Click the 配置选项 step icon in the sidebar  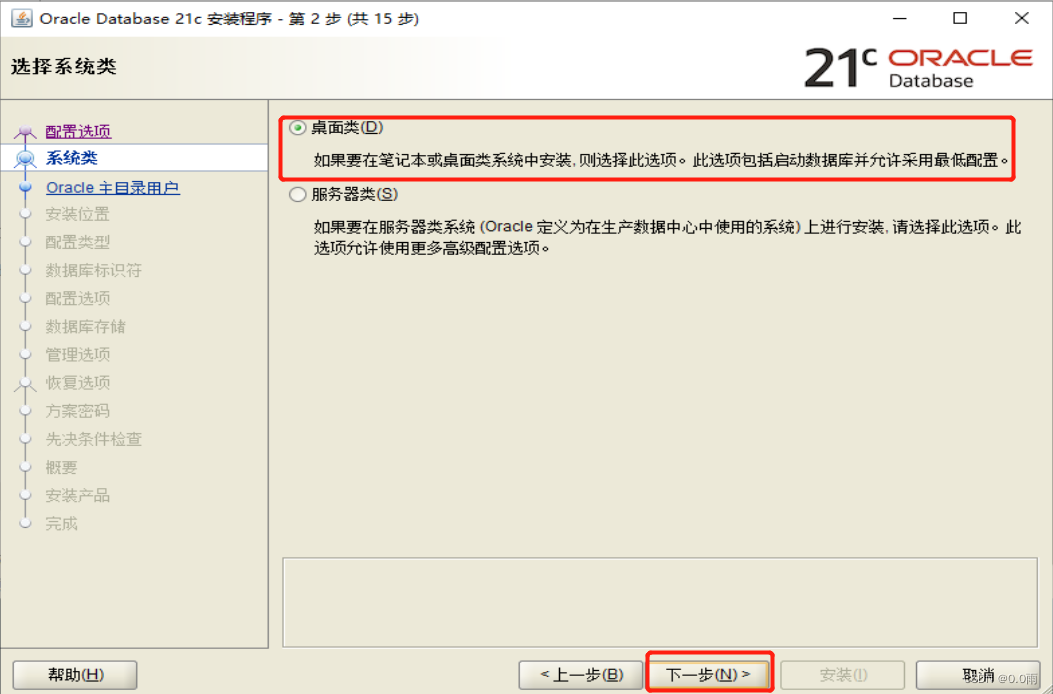point(26,129)
